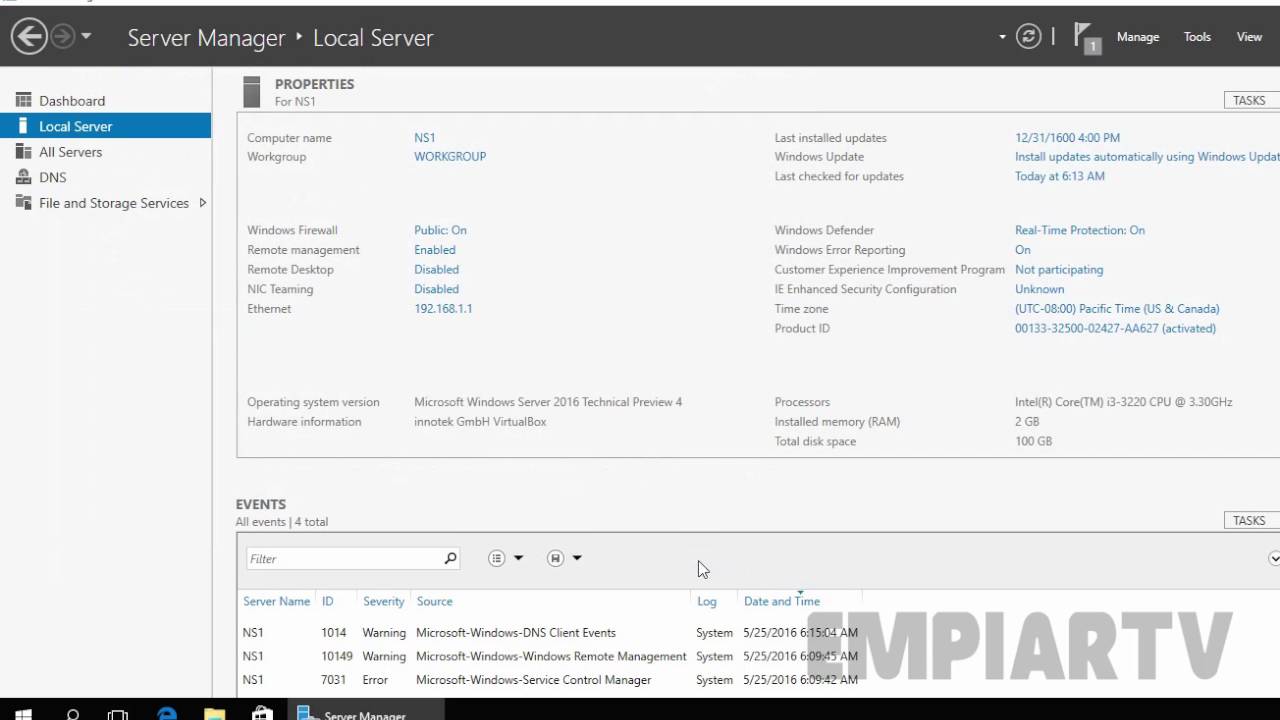Screen dimensions: 1280x720
Task: Select the DNS Client Events warning row
Action: (550, 633)
